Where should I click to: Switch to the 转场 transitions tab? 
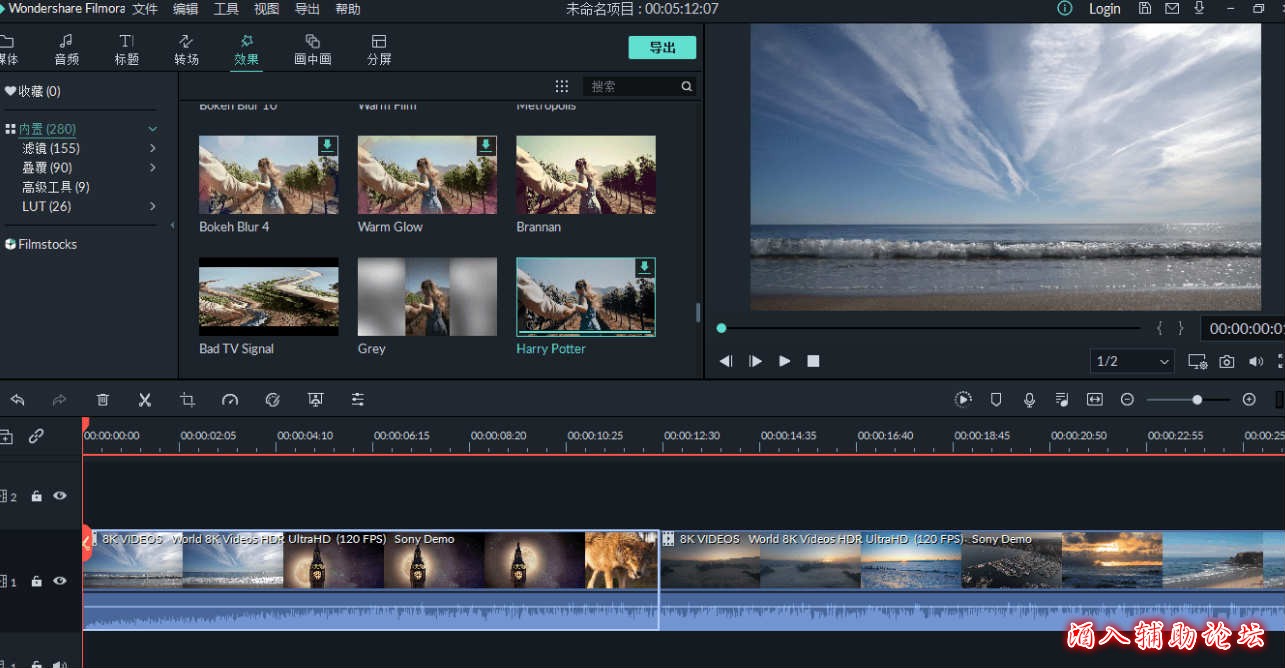[186, 49]
